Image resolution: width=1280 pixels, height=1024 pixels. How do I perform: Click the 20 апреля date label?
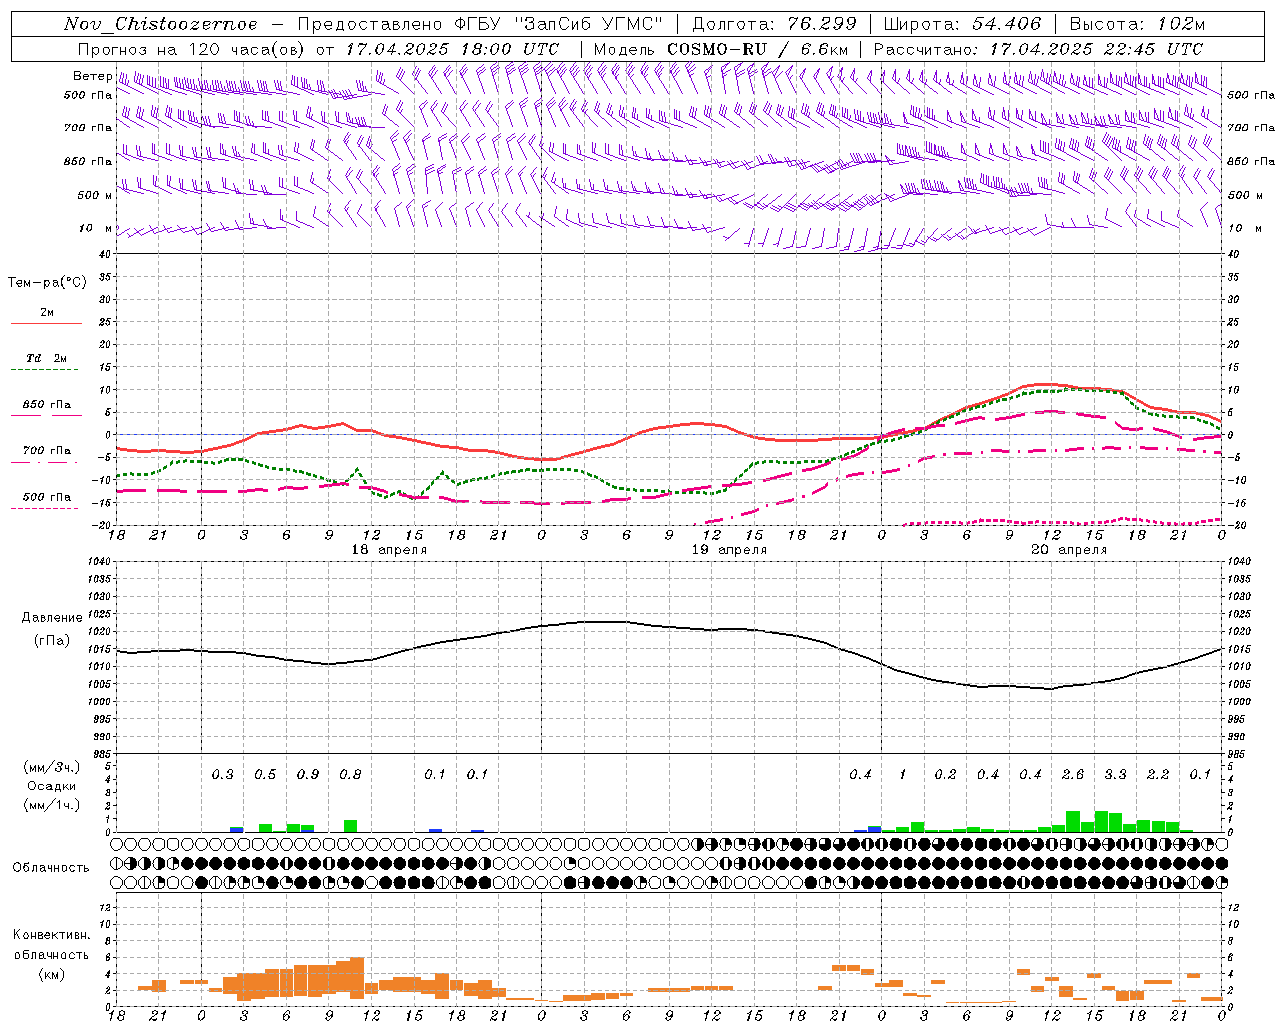point(1069,550)
